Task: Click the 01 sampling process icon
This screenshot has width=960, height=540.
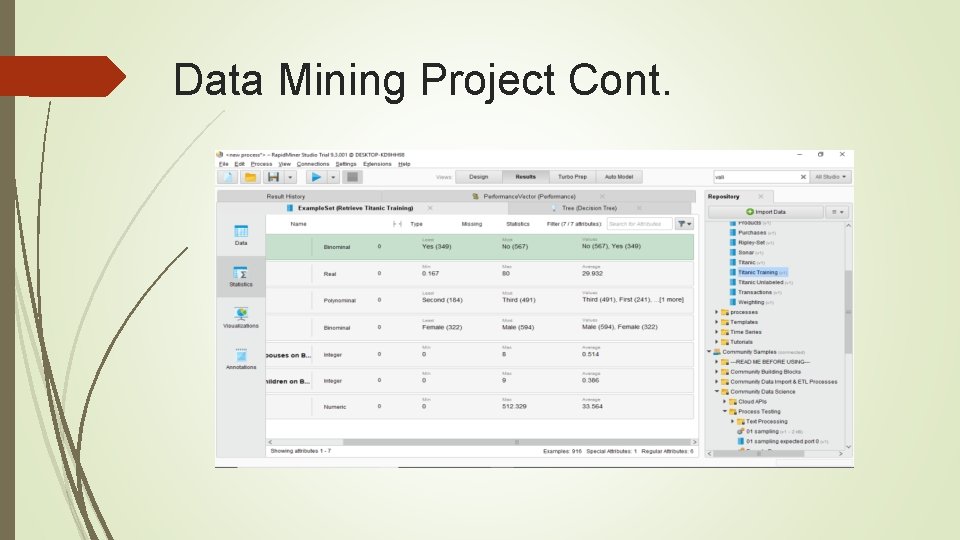Action: pos(741,431)
